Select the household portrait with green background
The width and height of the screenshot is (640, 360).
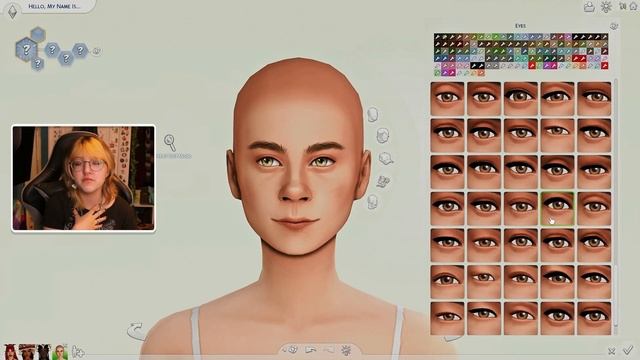click(60, 352)
